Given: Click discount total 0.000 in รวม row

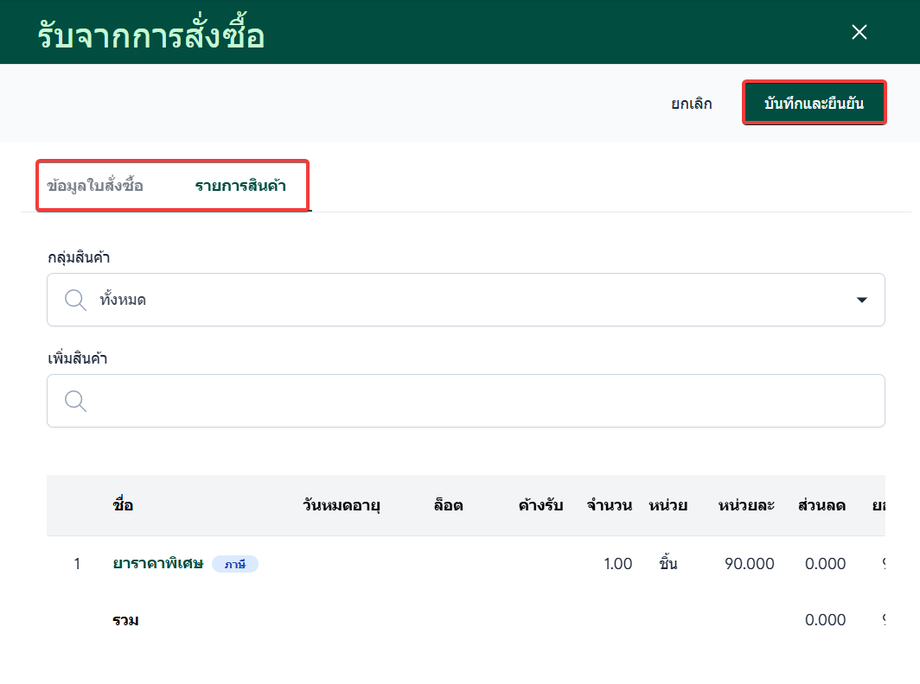Looking at the screenshot, I should click(825, 619).
